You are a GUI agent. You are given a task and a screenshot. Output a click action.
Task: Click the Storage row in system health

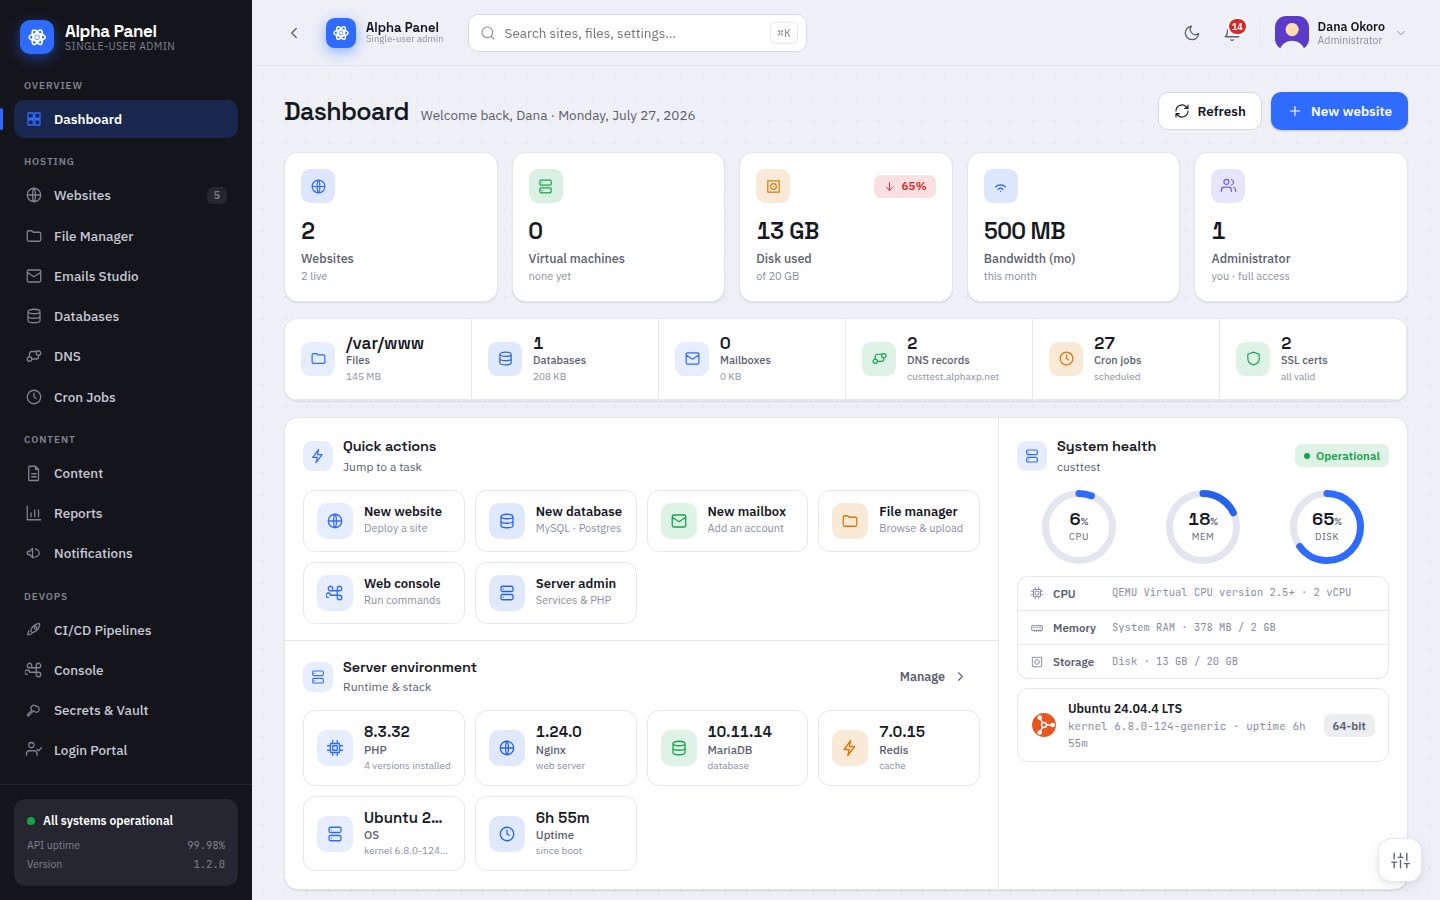click(1203, 661)
